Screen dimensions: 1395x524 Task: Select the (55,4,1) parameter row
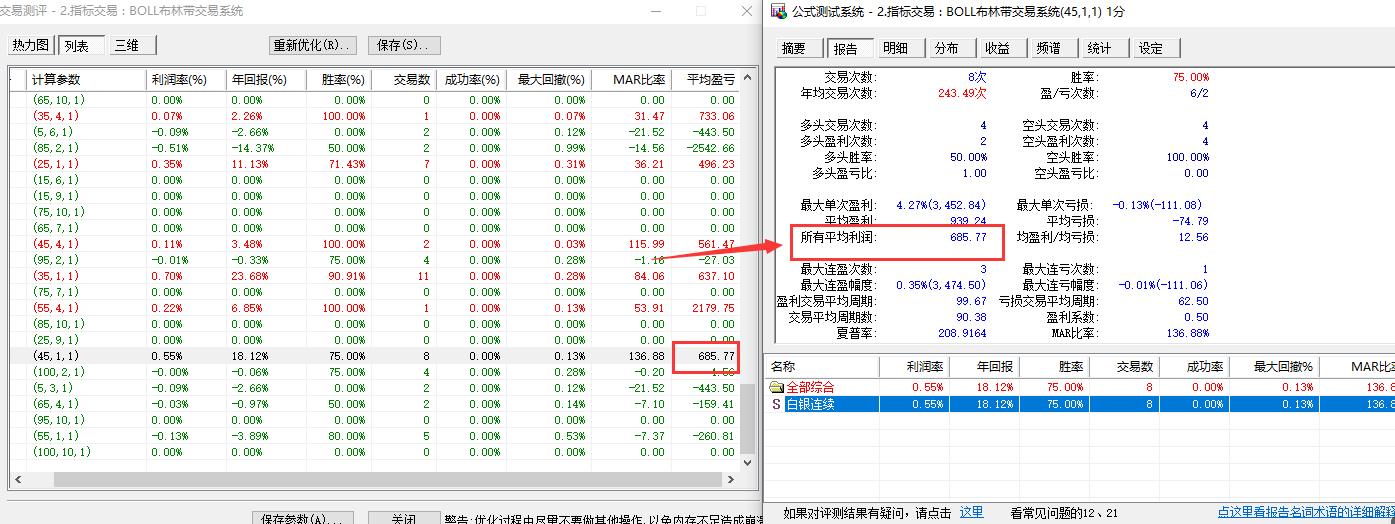point(374,308)
